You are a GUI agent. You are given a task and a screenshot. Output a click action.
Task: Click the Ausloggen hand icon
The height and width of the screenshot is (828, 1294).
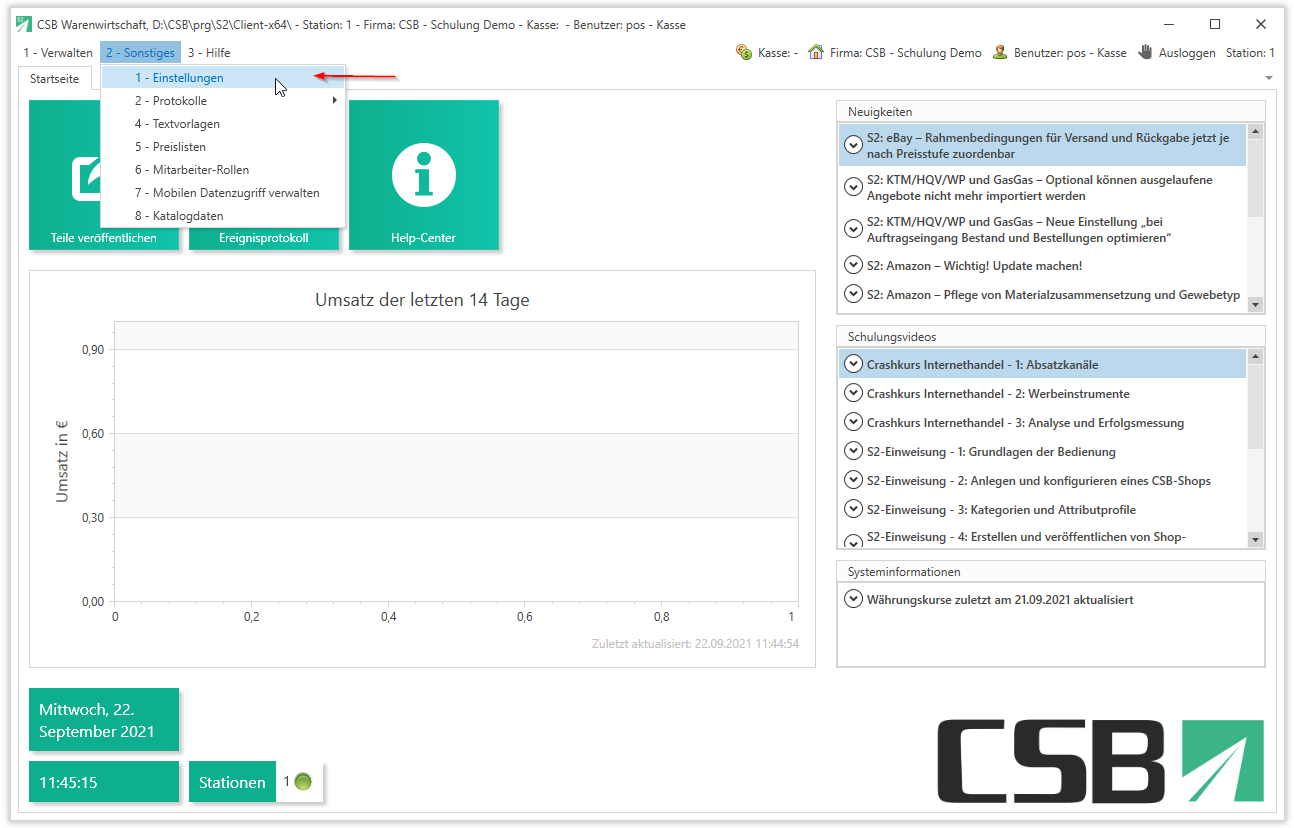pos(1146,53)
